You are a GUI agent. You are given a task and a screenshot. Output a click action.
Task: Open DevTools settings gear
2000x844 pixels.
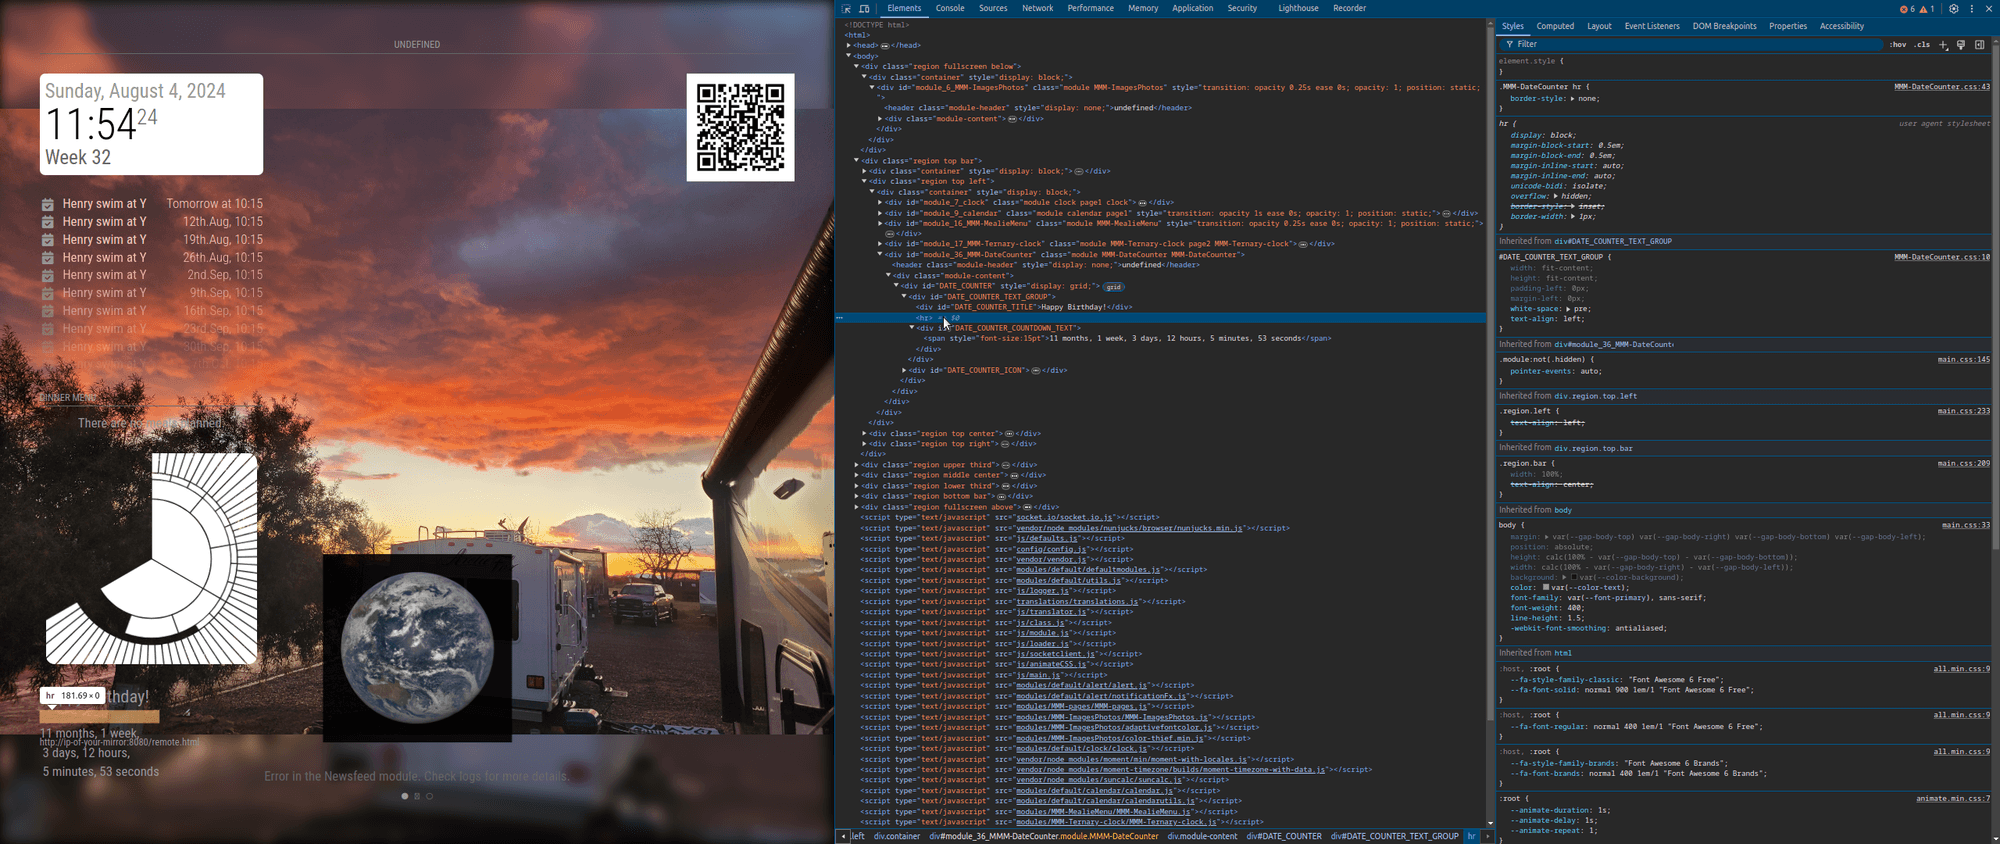click(1953, 8)
